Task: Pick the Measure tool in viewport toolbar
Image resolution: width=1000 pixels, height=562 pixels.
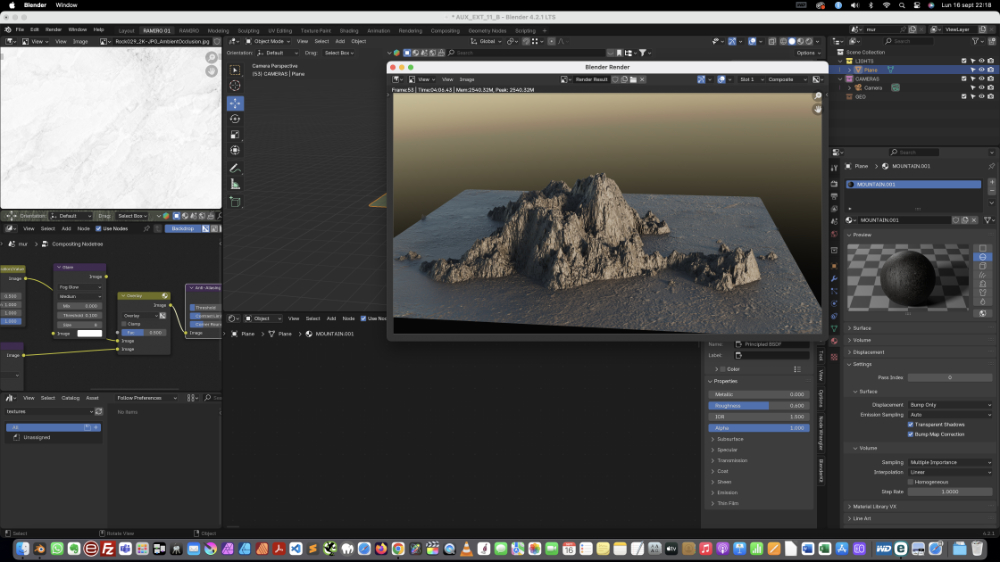Action: [x=235, y=184]
